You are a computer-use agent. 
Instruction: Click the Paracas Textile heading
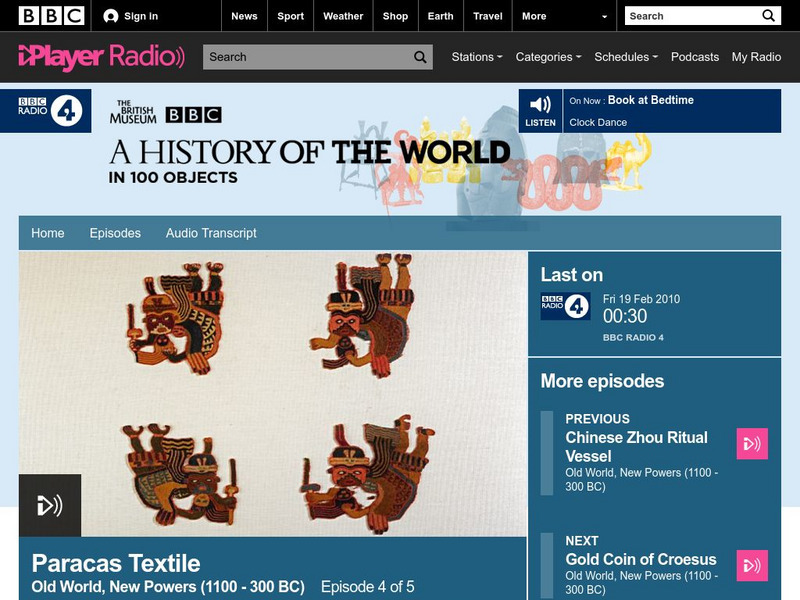coord(116,564)
